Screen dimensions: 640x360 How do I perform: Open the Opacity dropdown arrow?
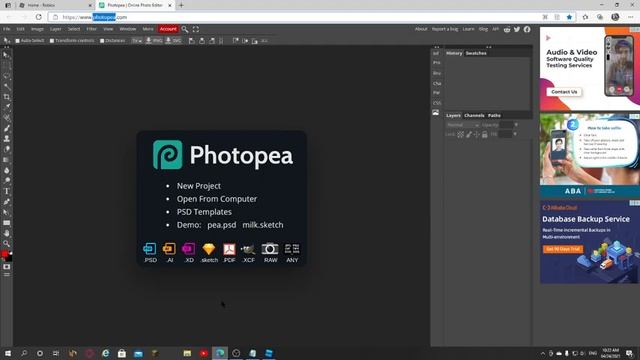[x=516, y=125]
